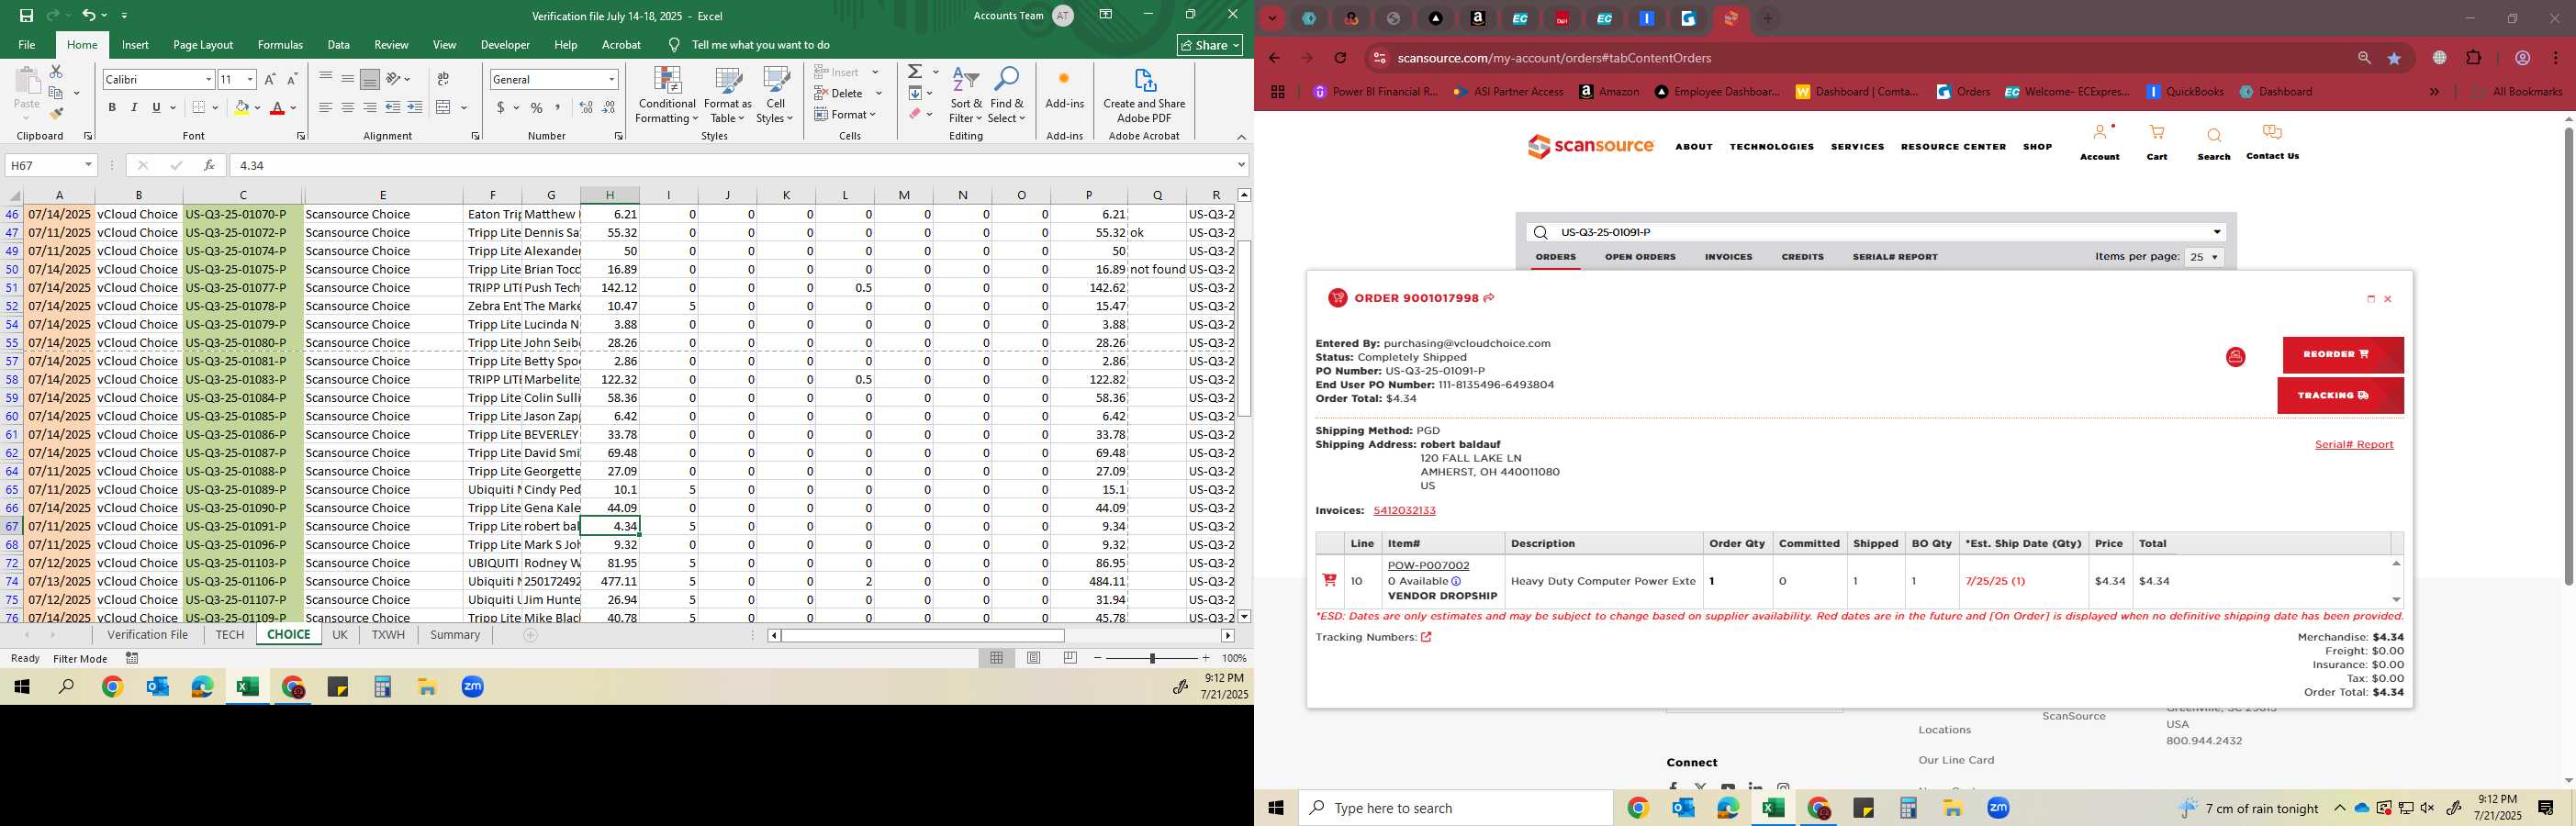Toggle Center horizontal alignment in Excel

tap(348, 108)
